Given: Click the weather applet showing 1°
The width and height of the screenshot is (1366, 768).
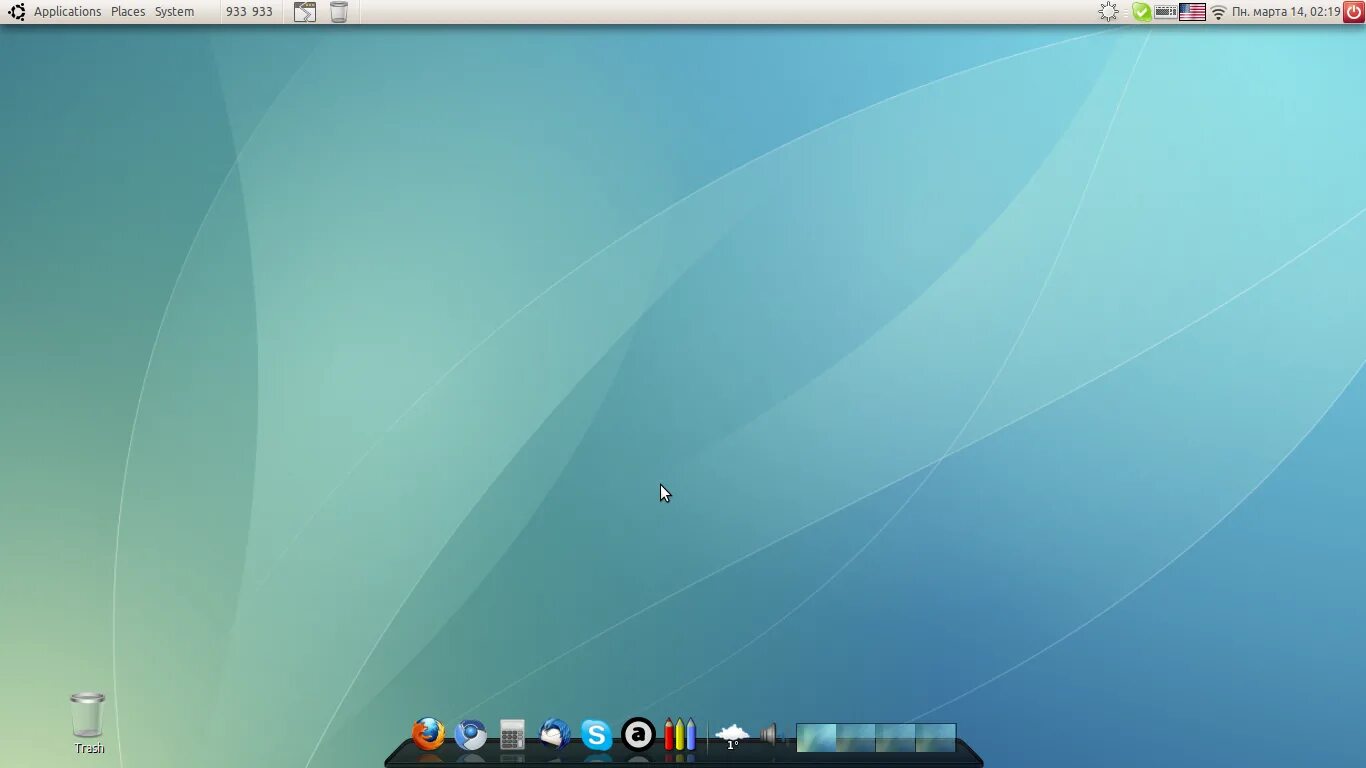Looking at the screenshot, I should (733, 735).
